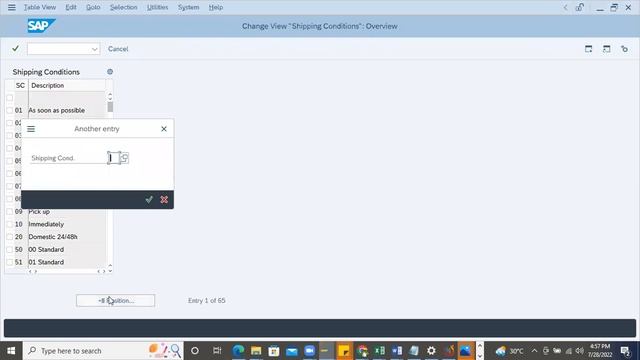
Task: Select row 04 checkbox
Action: 10,148
